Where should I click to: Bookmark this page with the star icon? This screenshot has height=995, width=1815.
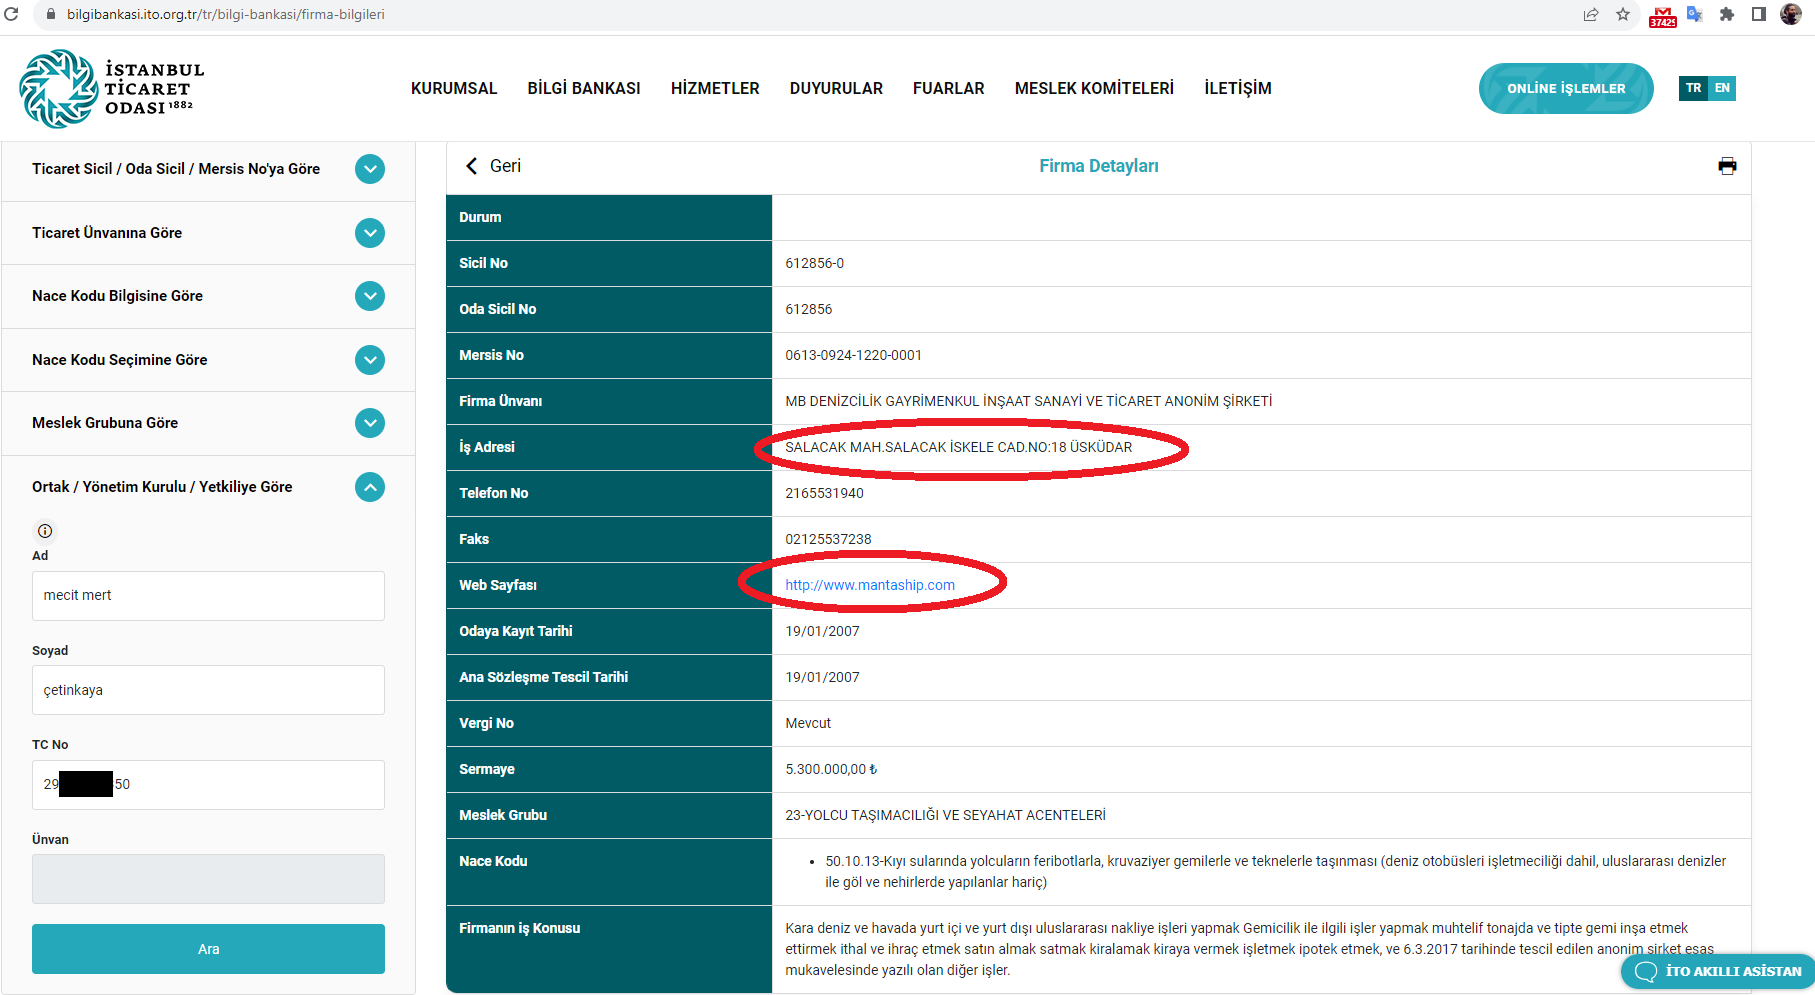(1623, 14)
